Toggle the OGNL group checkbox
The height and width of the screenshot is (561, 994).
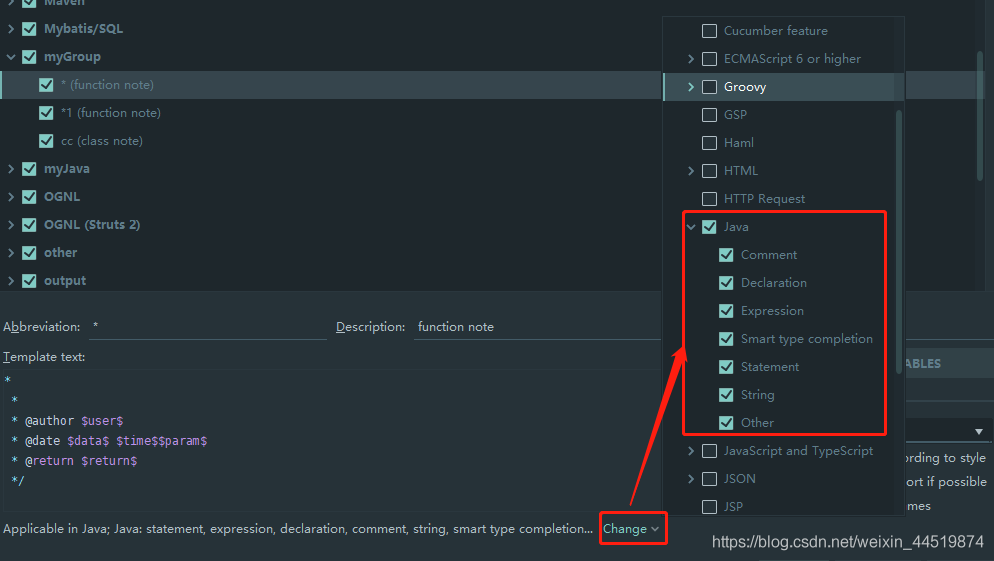(x=29, y=197)
